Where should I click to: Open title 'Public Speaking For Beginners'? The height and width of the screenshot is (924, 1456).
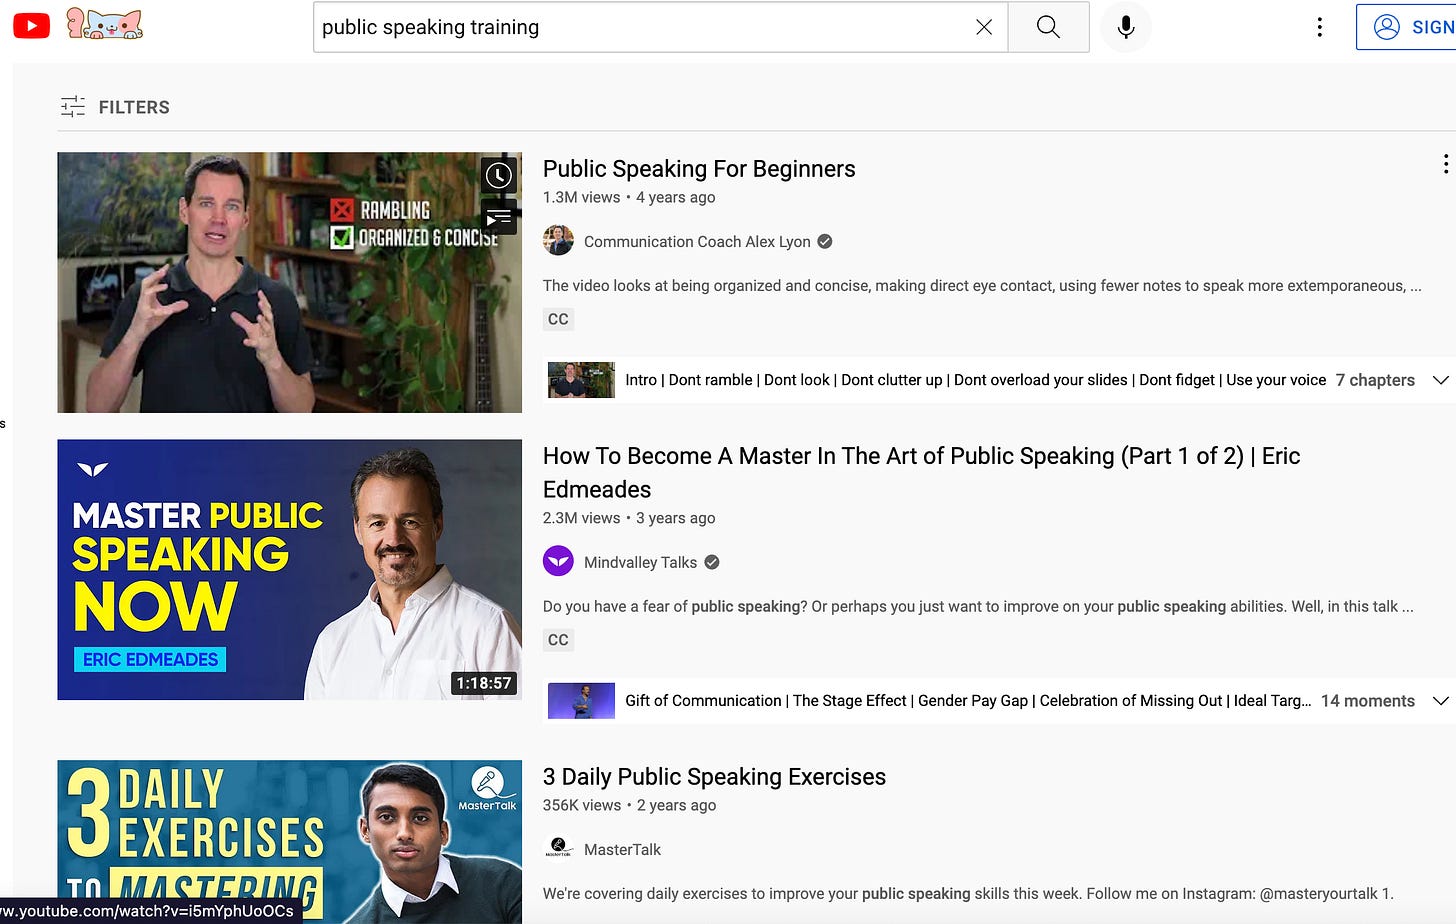699,169
